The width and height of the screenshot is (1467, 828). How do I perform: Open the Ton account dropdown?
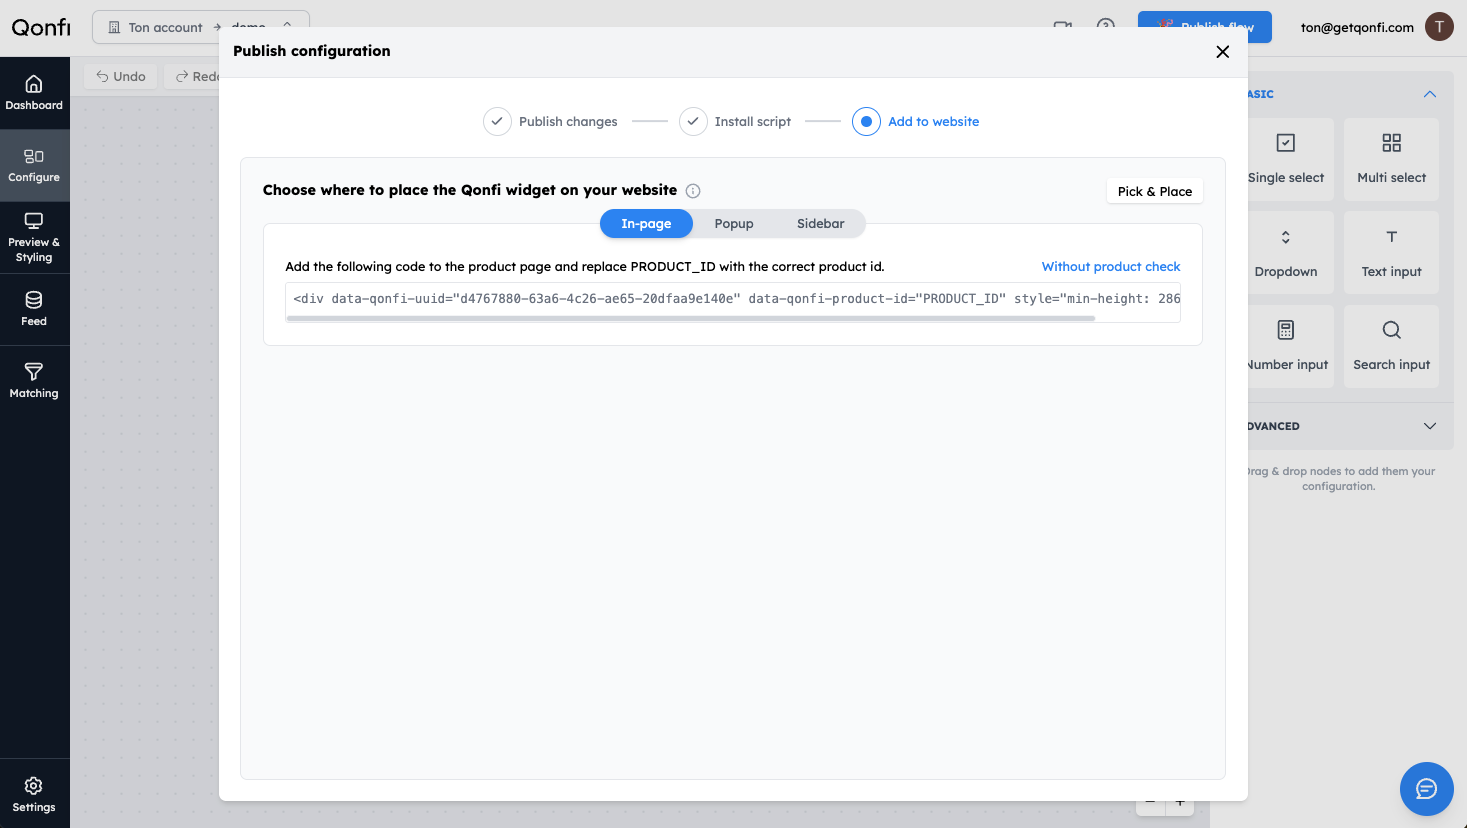[x=201, y=27]
